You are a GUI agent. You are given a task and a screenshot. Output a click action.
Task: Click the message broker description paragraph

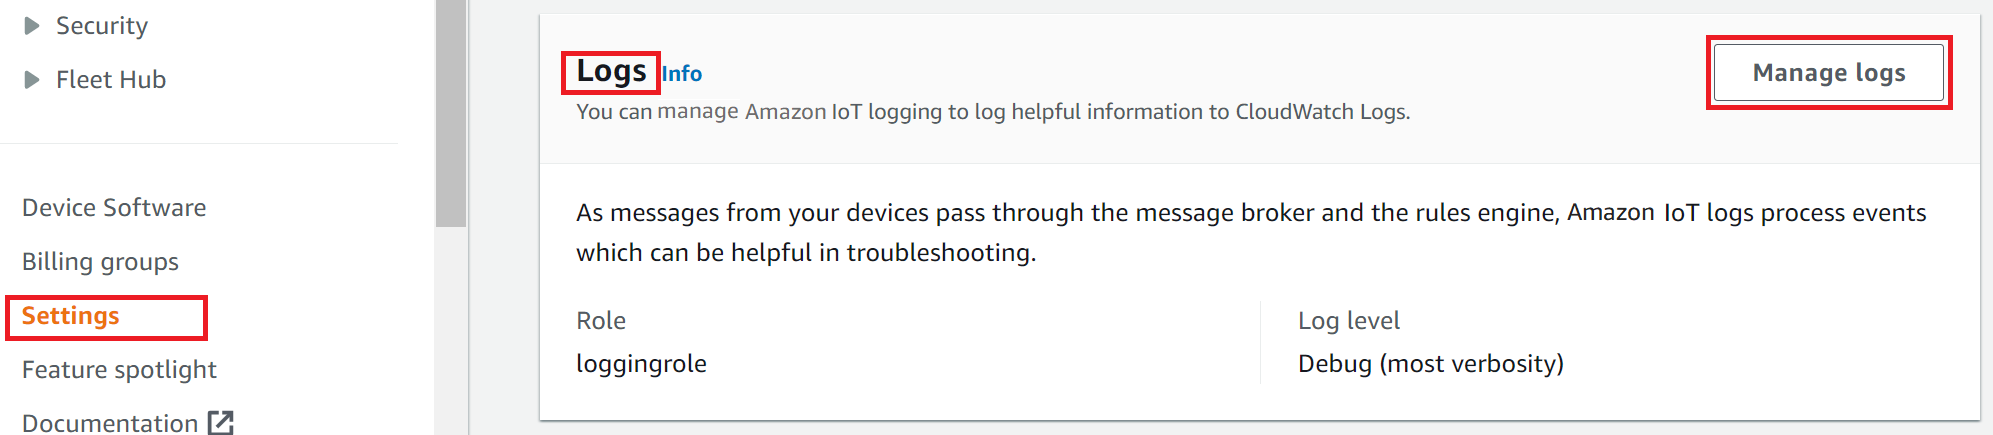pyautogui.click(x=1250, y=233)
